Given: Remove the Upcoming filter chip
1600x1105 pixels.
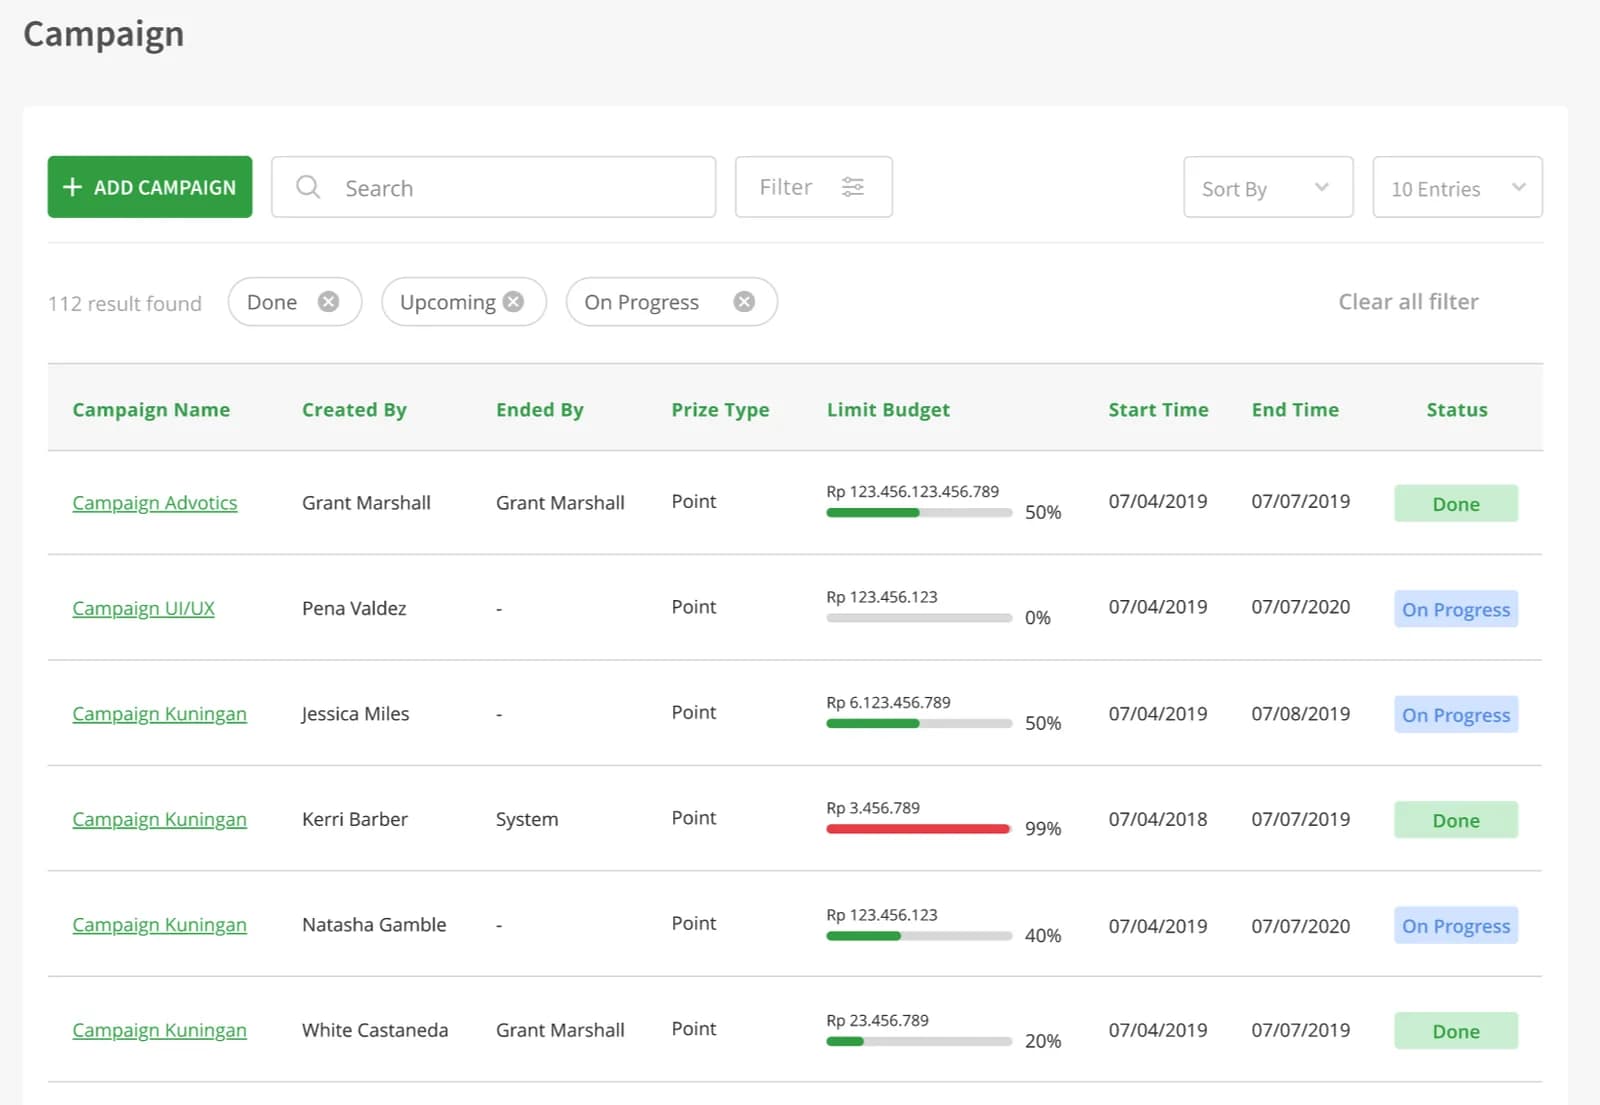Looking at the screenshot, I should 513,302.
